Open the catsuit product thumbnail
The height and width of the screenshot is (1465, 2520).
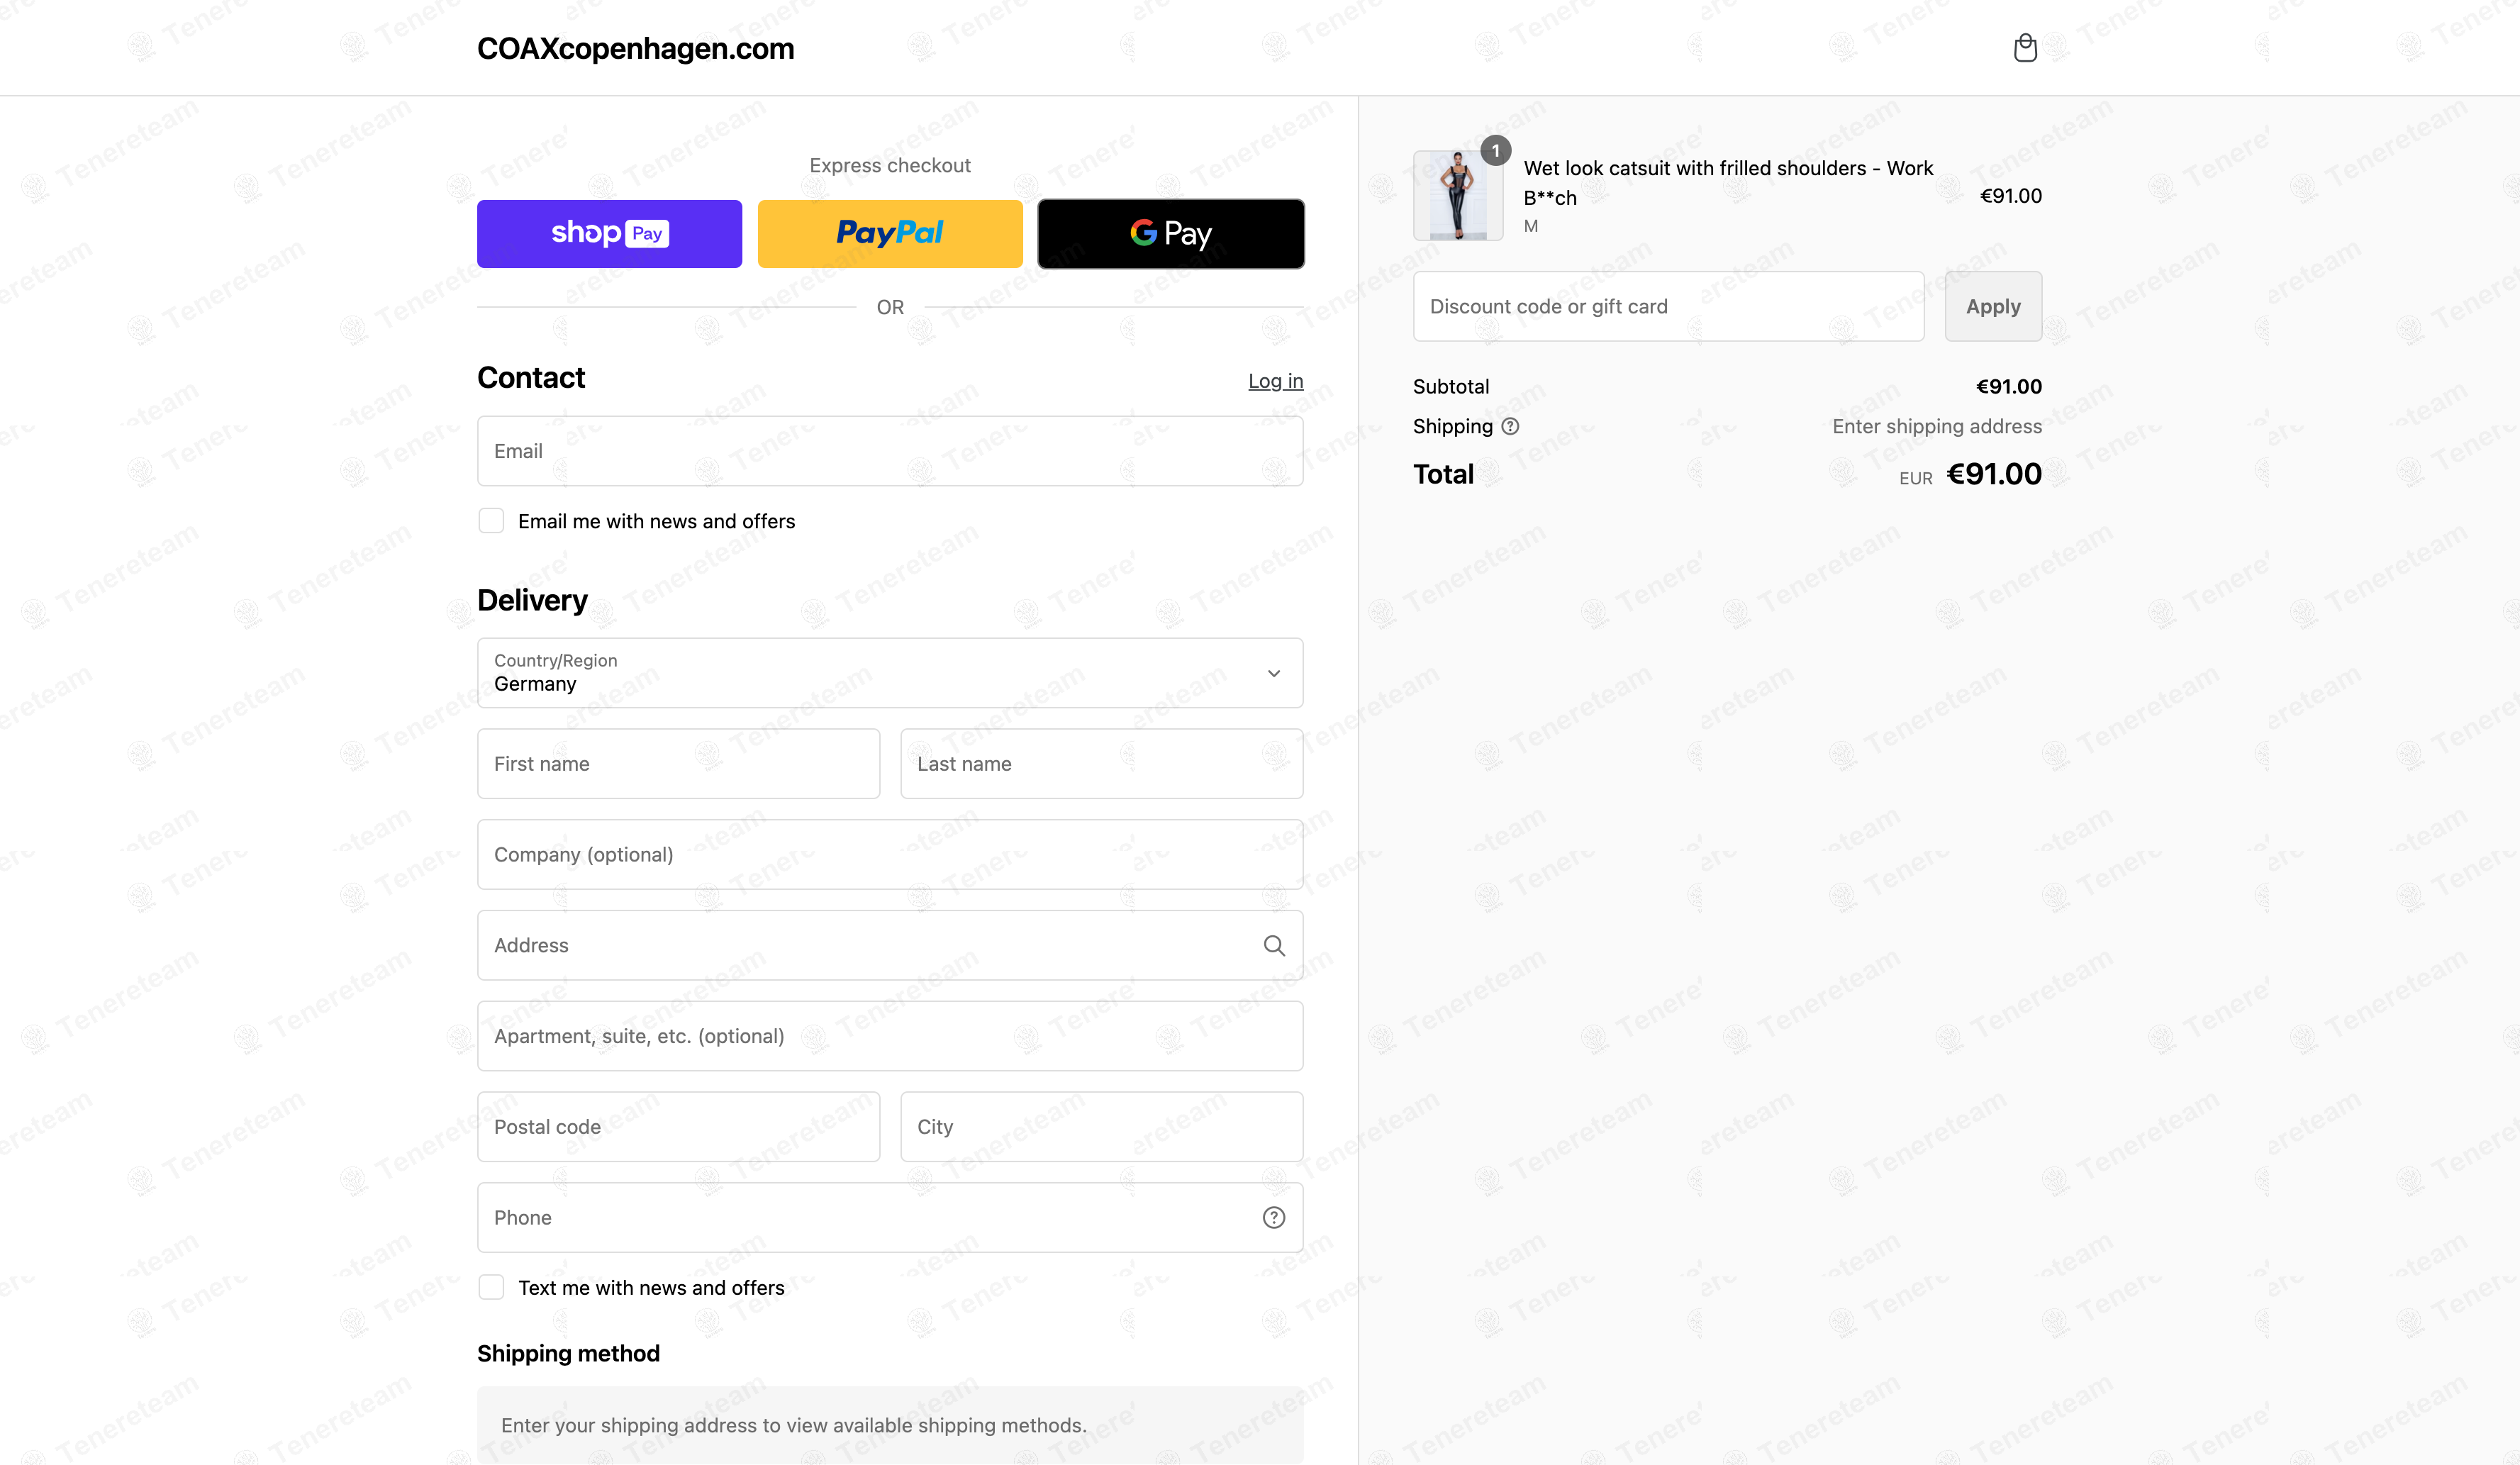[x=1457, y=196]
